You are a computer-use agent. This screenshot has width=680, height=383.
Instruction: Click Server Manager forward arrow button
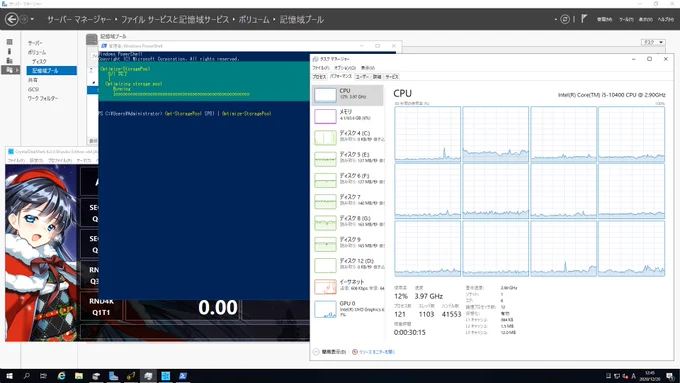pyautogui.click(x=24, y=19)
